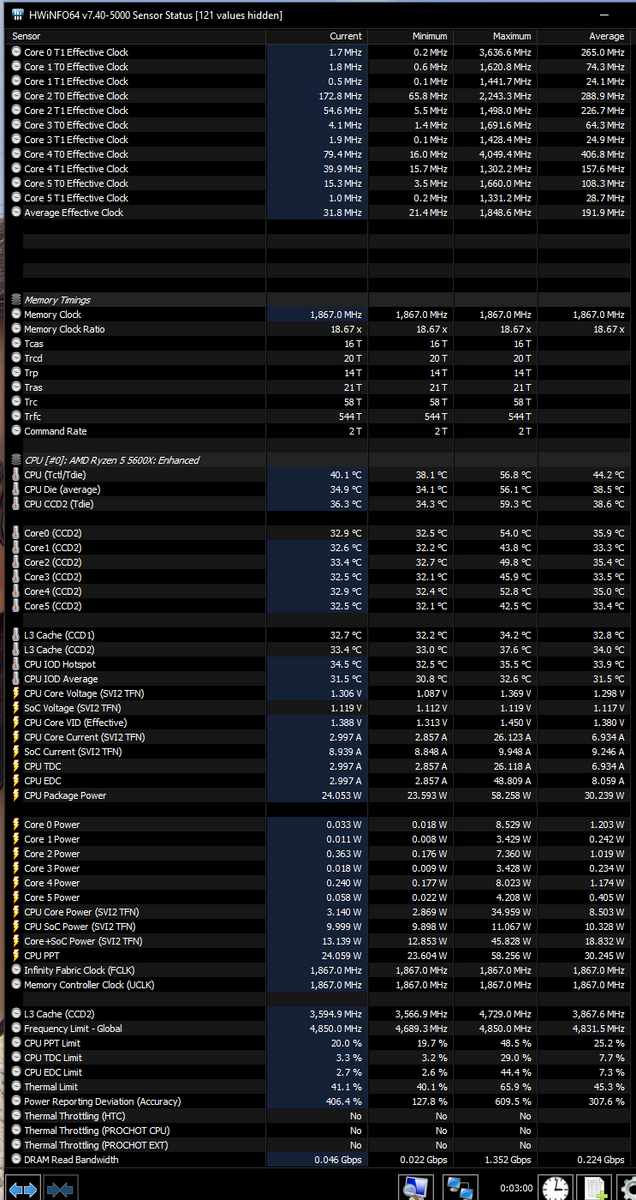The height and width of the screenshot is (1200, 636).
Task: Click the icon of Tcas timing row
Action: [x=16, y=344]
